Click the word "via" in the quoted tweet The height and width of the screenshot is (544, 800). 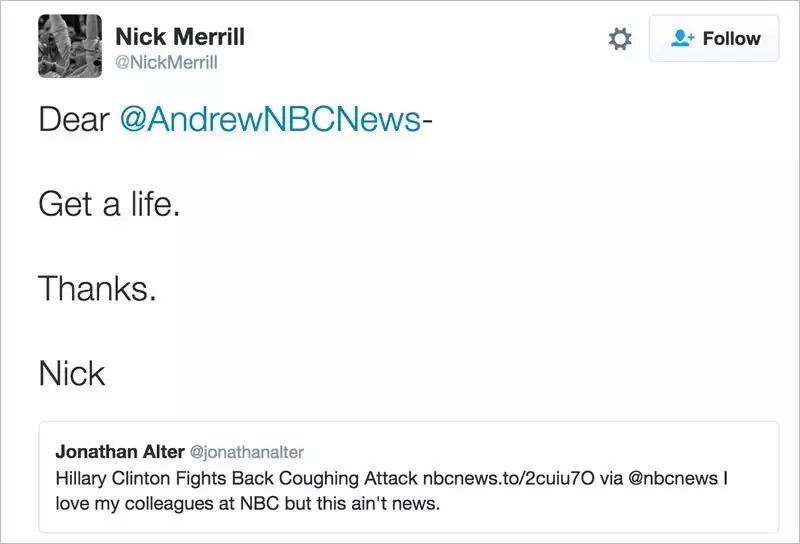tap(613, 478)
